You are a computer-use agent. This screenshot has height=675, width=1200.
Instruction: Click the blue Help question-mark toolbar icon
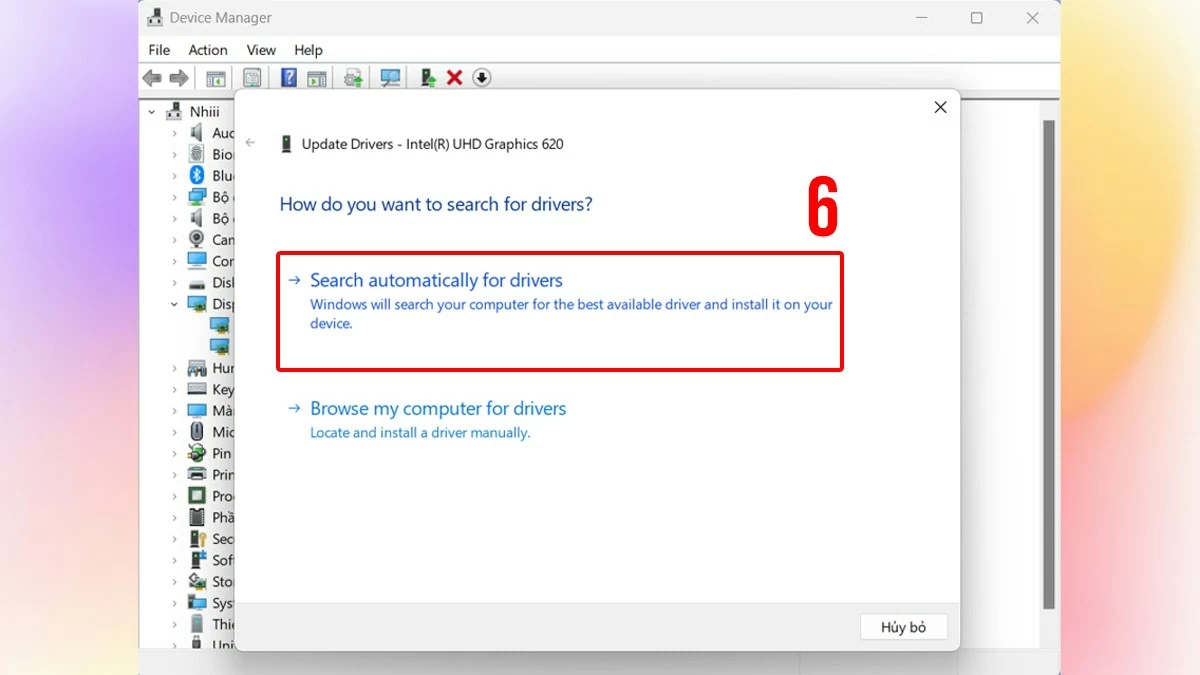coord(288,78)
